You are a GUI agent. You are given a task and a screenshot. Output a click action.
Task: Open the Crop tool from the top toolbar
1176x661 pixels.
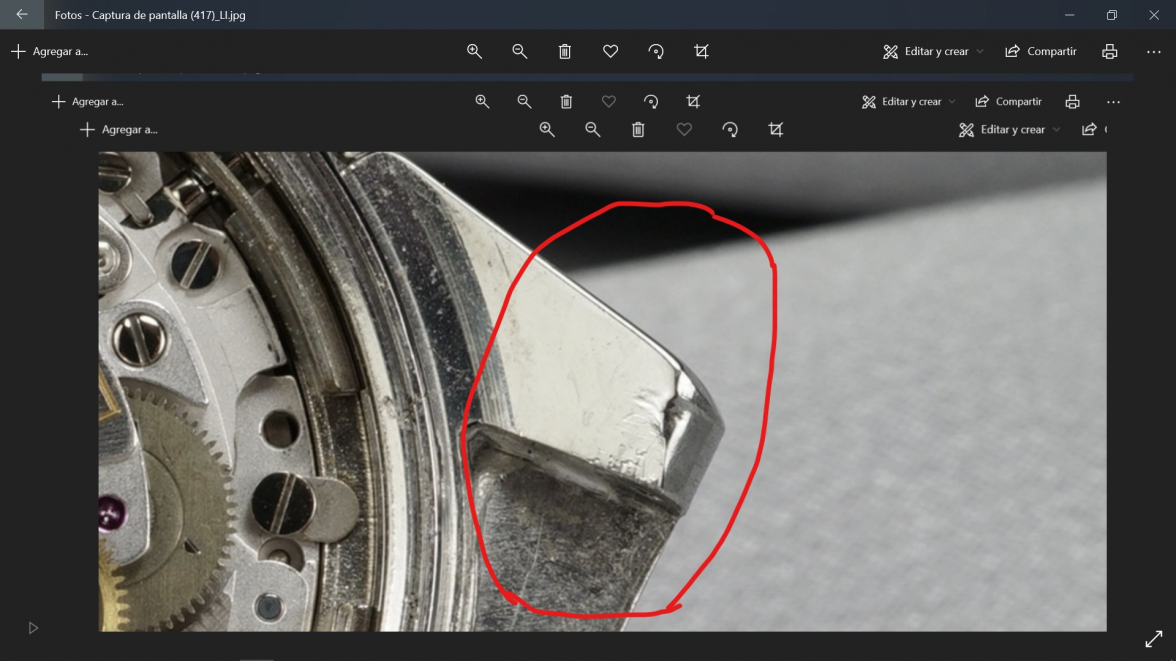coord(701,51)
